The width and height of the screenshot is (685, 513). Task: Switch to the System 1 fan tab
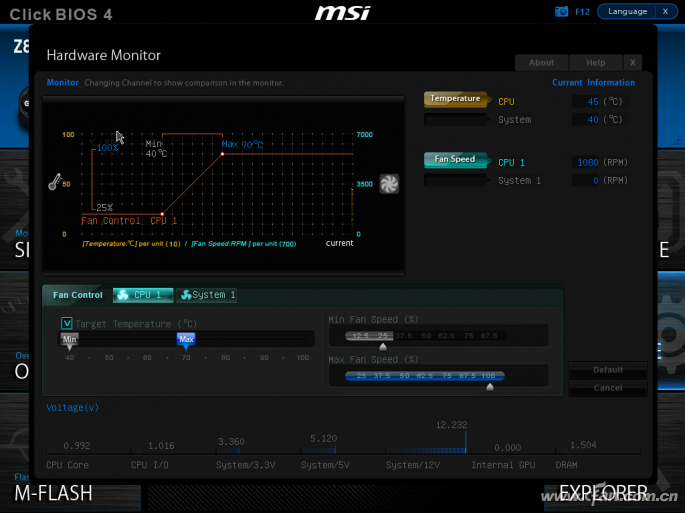pyautogui.click(x=207, y=295)
